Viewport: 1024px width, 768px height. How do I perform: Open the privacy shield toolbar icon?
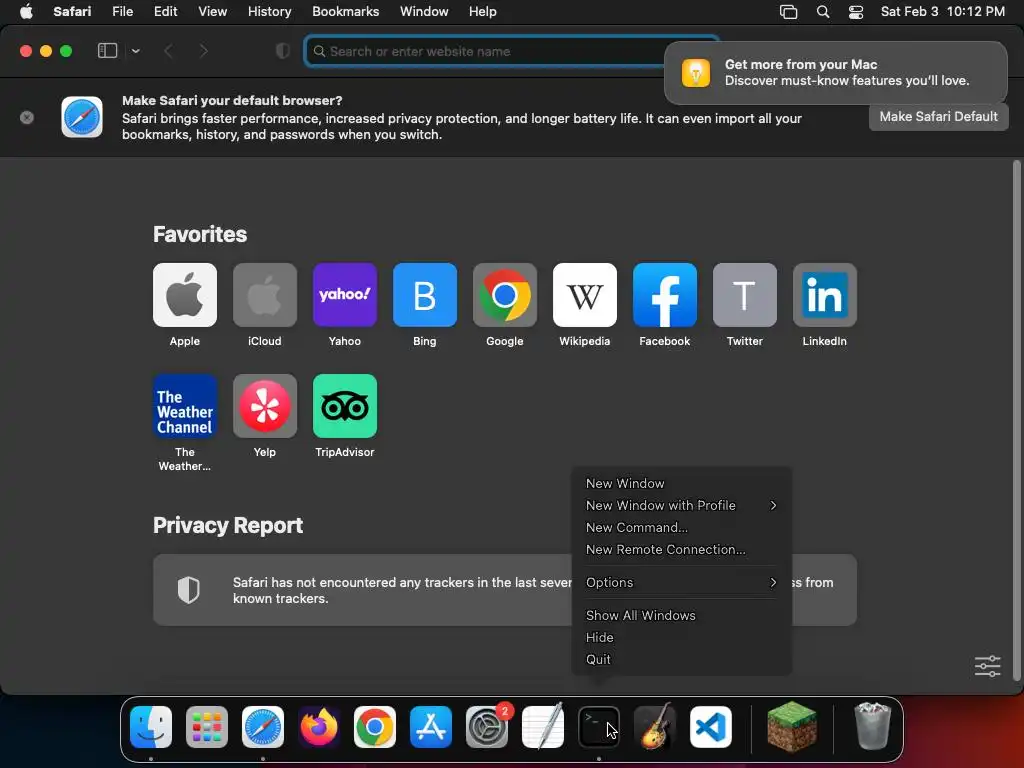click(283, 51)
